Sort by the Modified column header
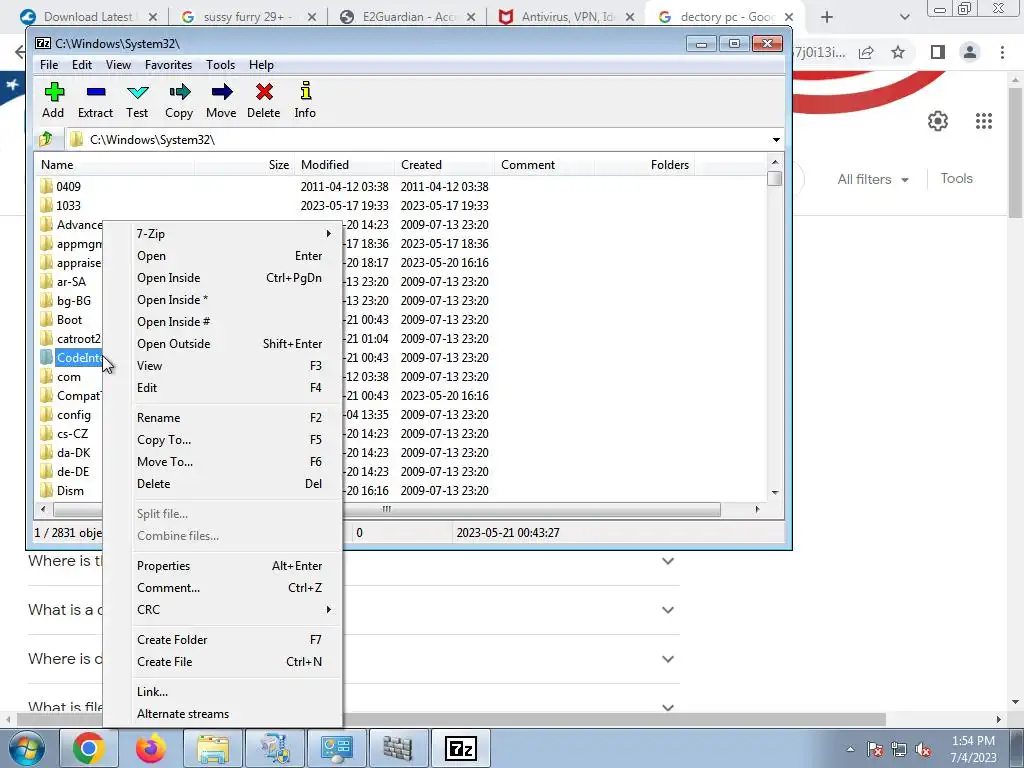 point(344,165)
